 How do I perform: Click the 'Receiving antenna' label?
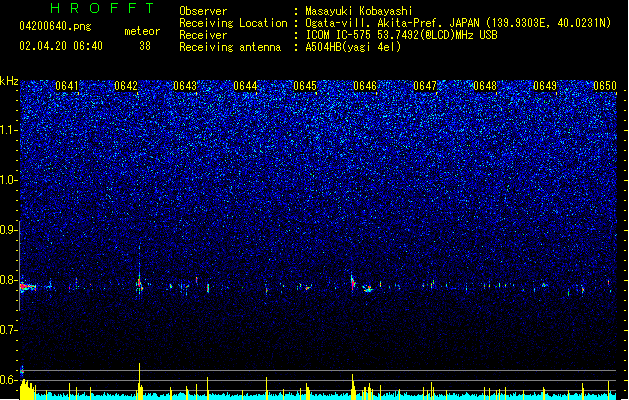coord(230,47)
